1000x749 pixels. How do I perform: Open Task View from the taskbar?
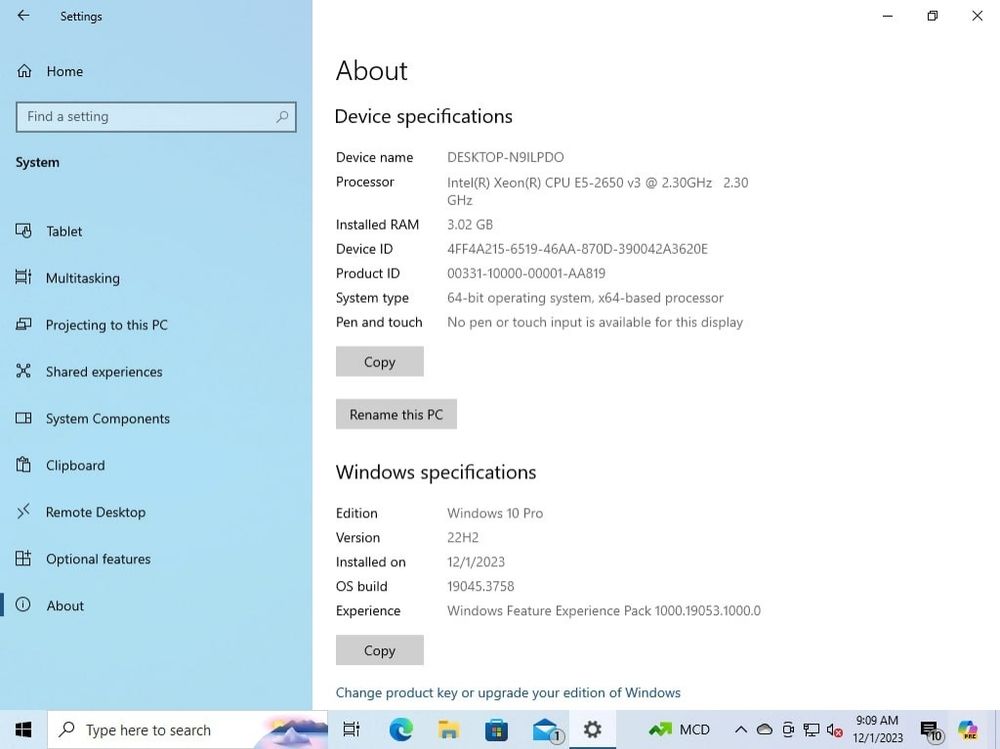[x=351, y=729]
